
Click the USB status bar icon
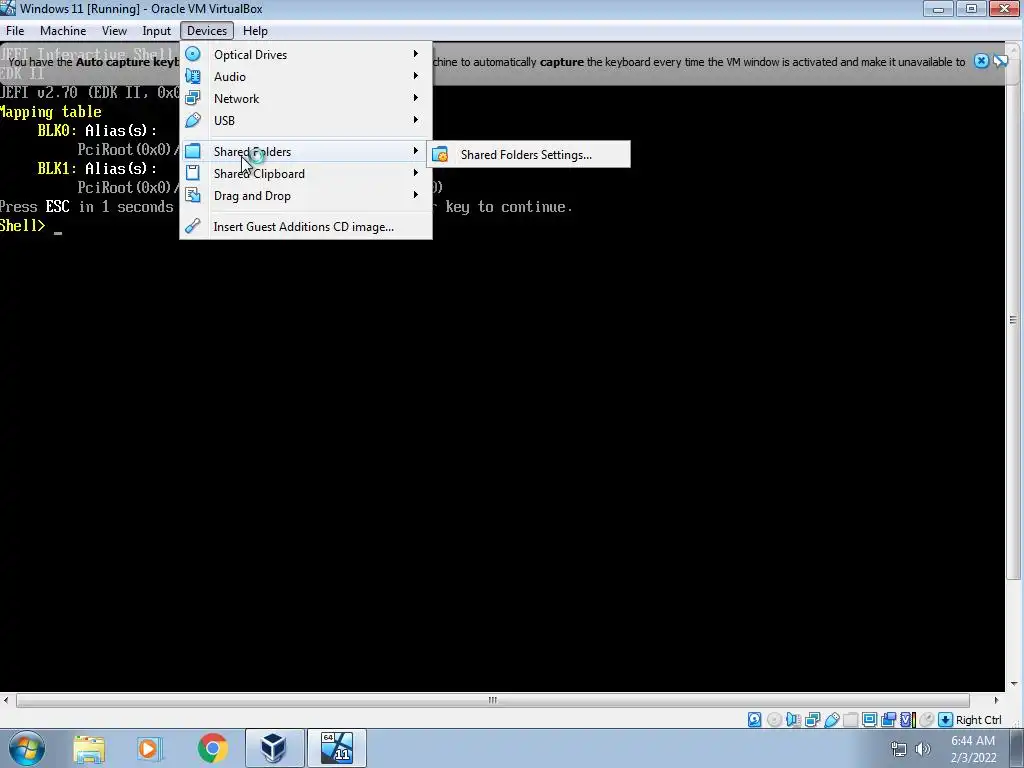pos(831,720)
